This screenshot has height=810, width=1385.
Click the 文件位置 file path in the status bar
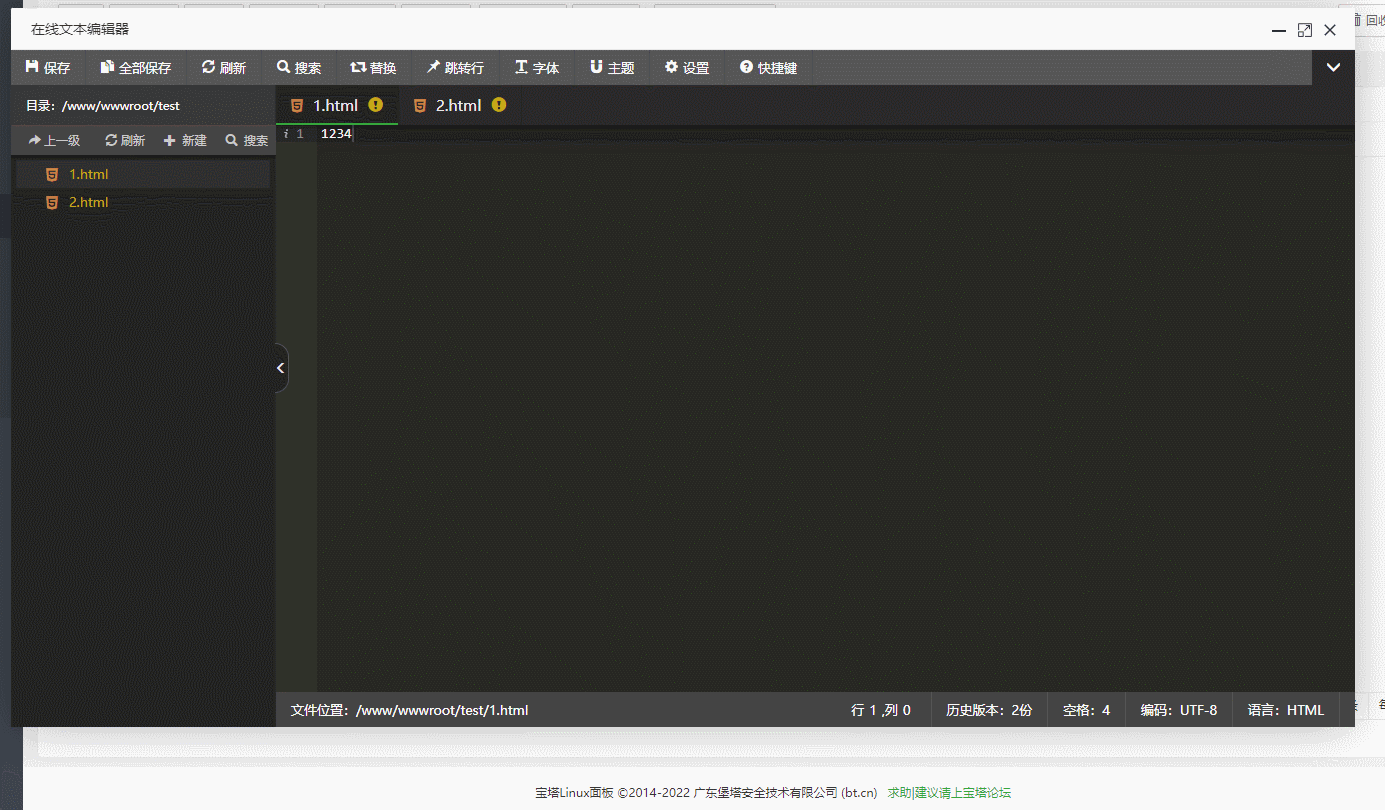(x=409, y=710)
